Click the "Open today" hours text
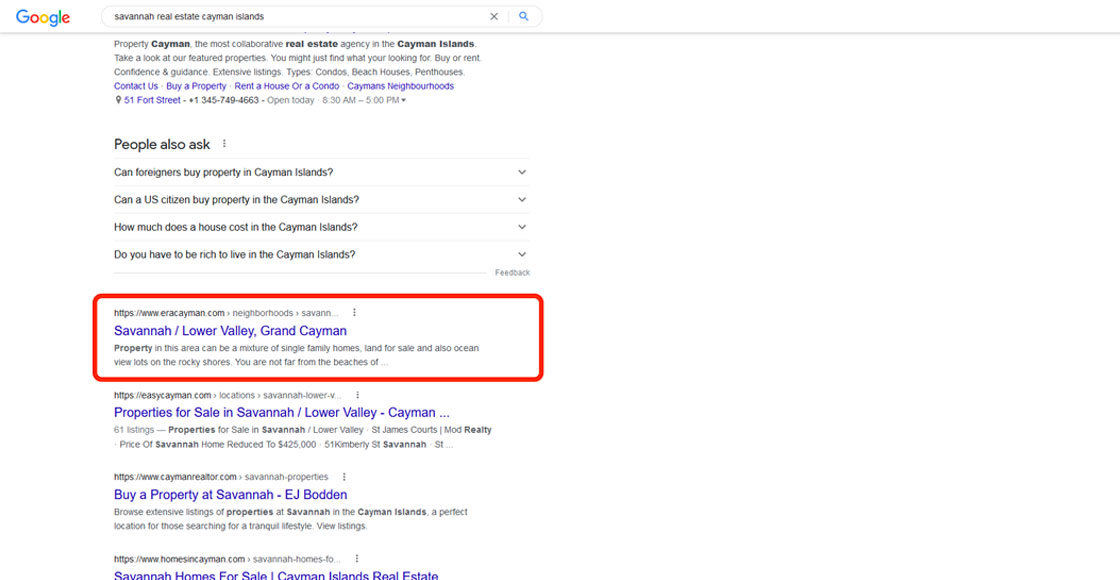The width and height of the screenshot is (1120, 580). coord(291,101)
